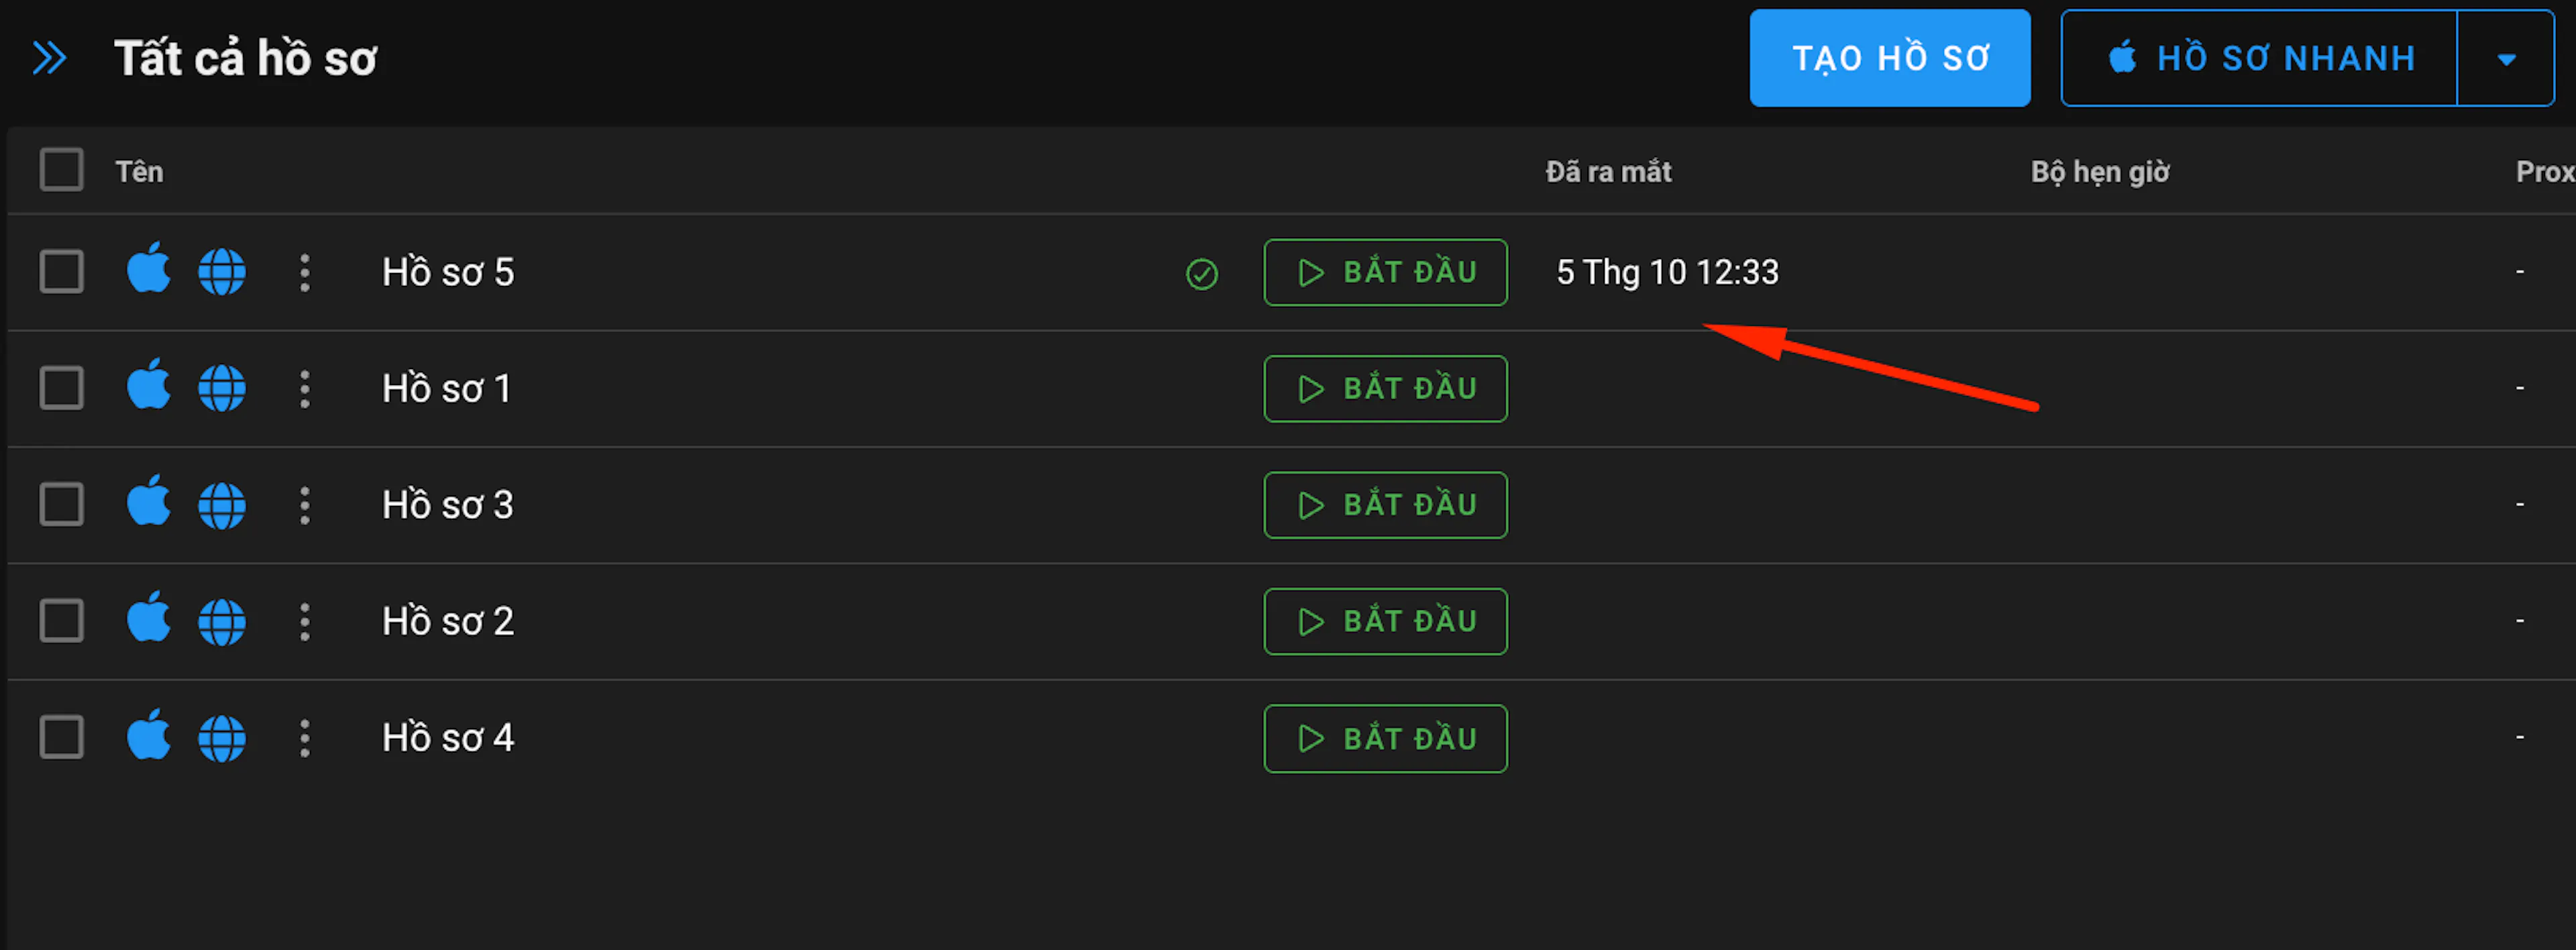
Task: Expand sidebar with double chevron icon
Action: (49, 58)
